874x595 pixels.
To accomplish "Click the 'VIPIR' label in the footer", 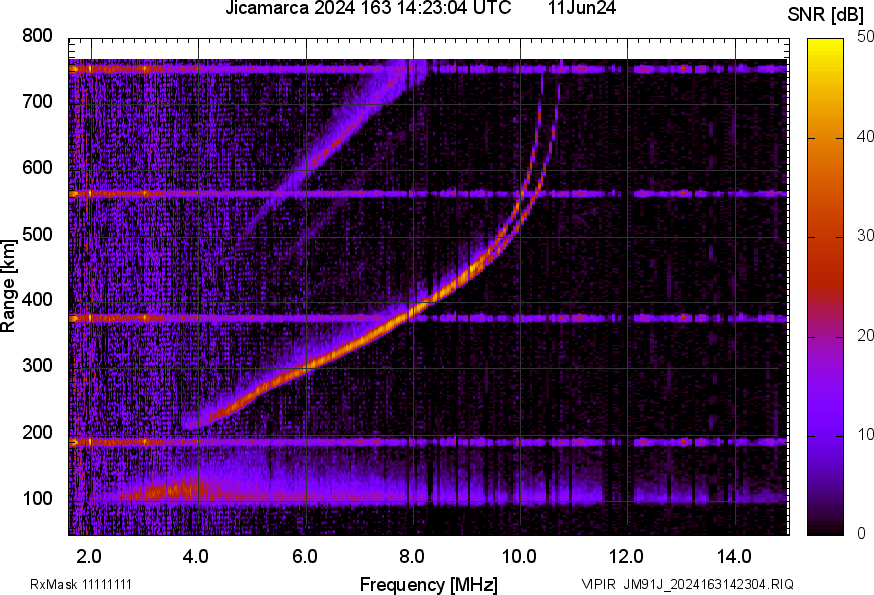I will (x=599, y=585).
